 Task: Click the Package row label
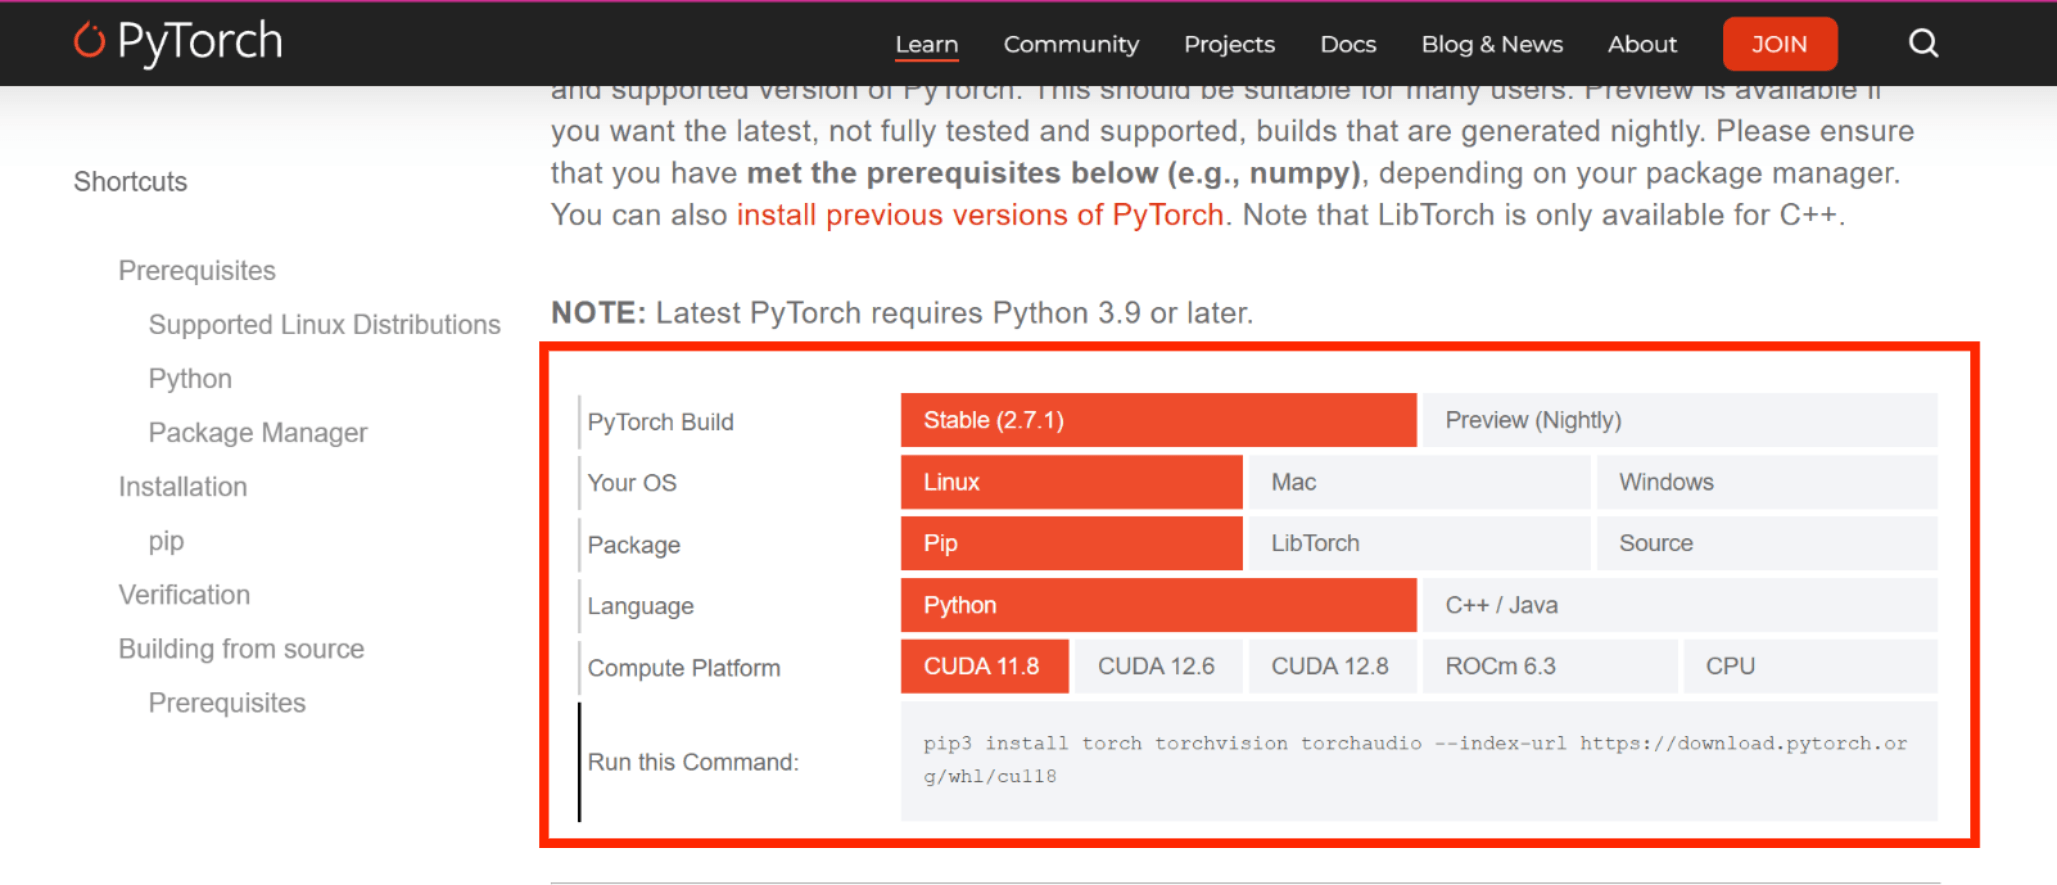[x=634, y=545]
